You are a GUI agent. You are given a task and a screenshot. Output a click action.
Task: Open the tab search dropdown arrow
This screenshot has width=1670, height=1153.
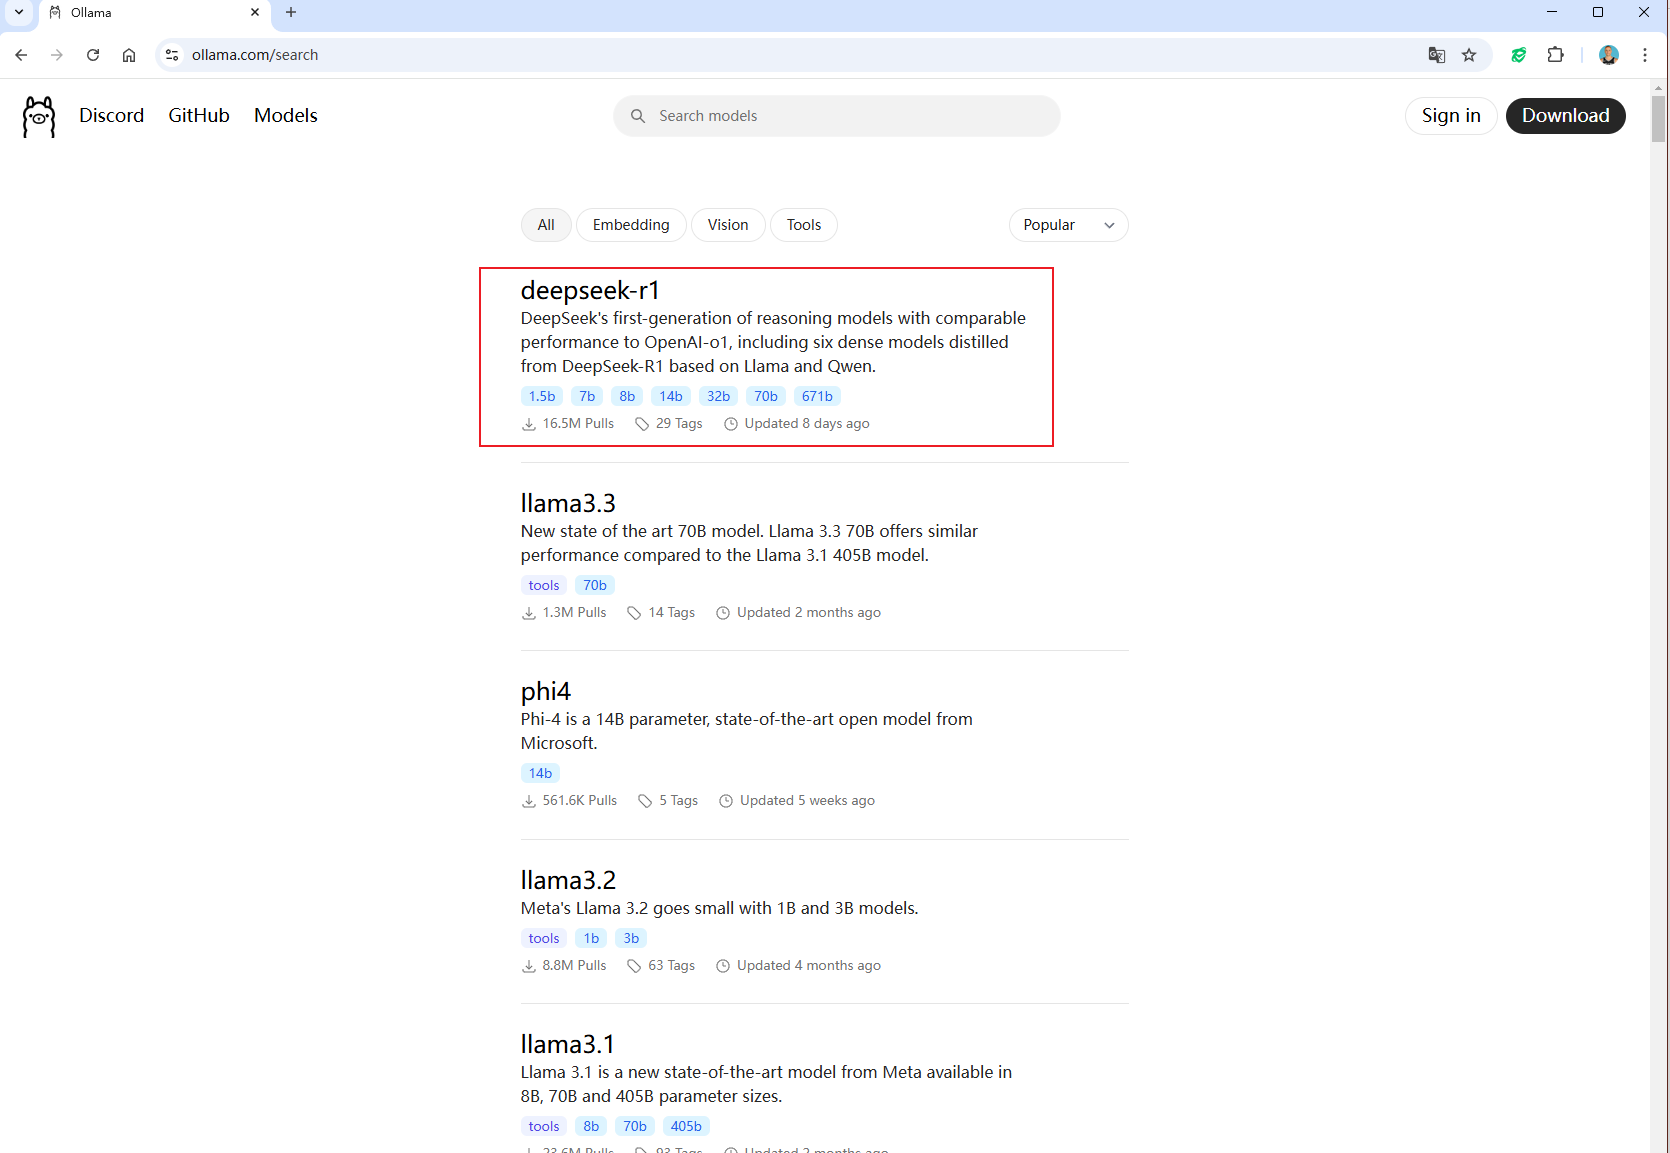19,12
